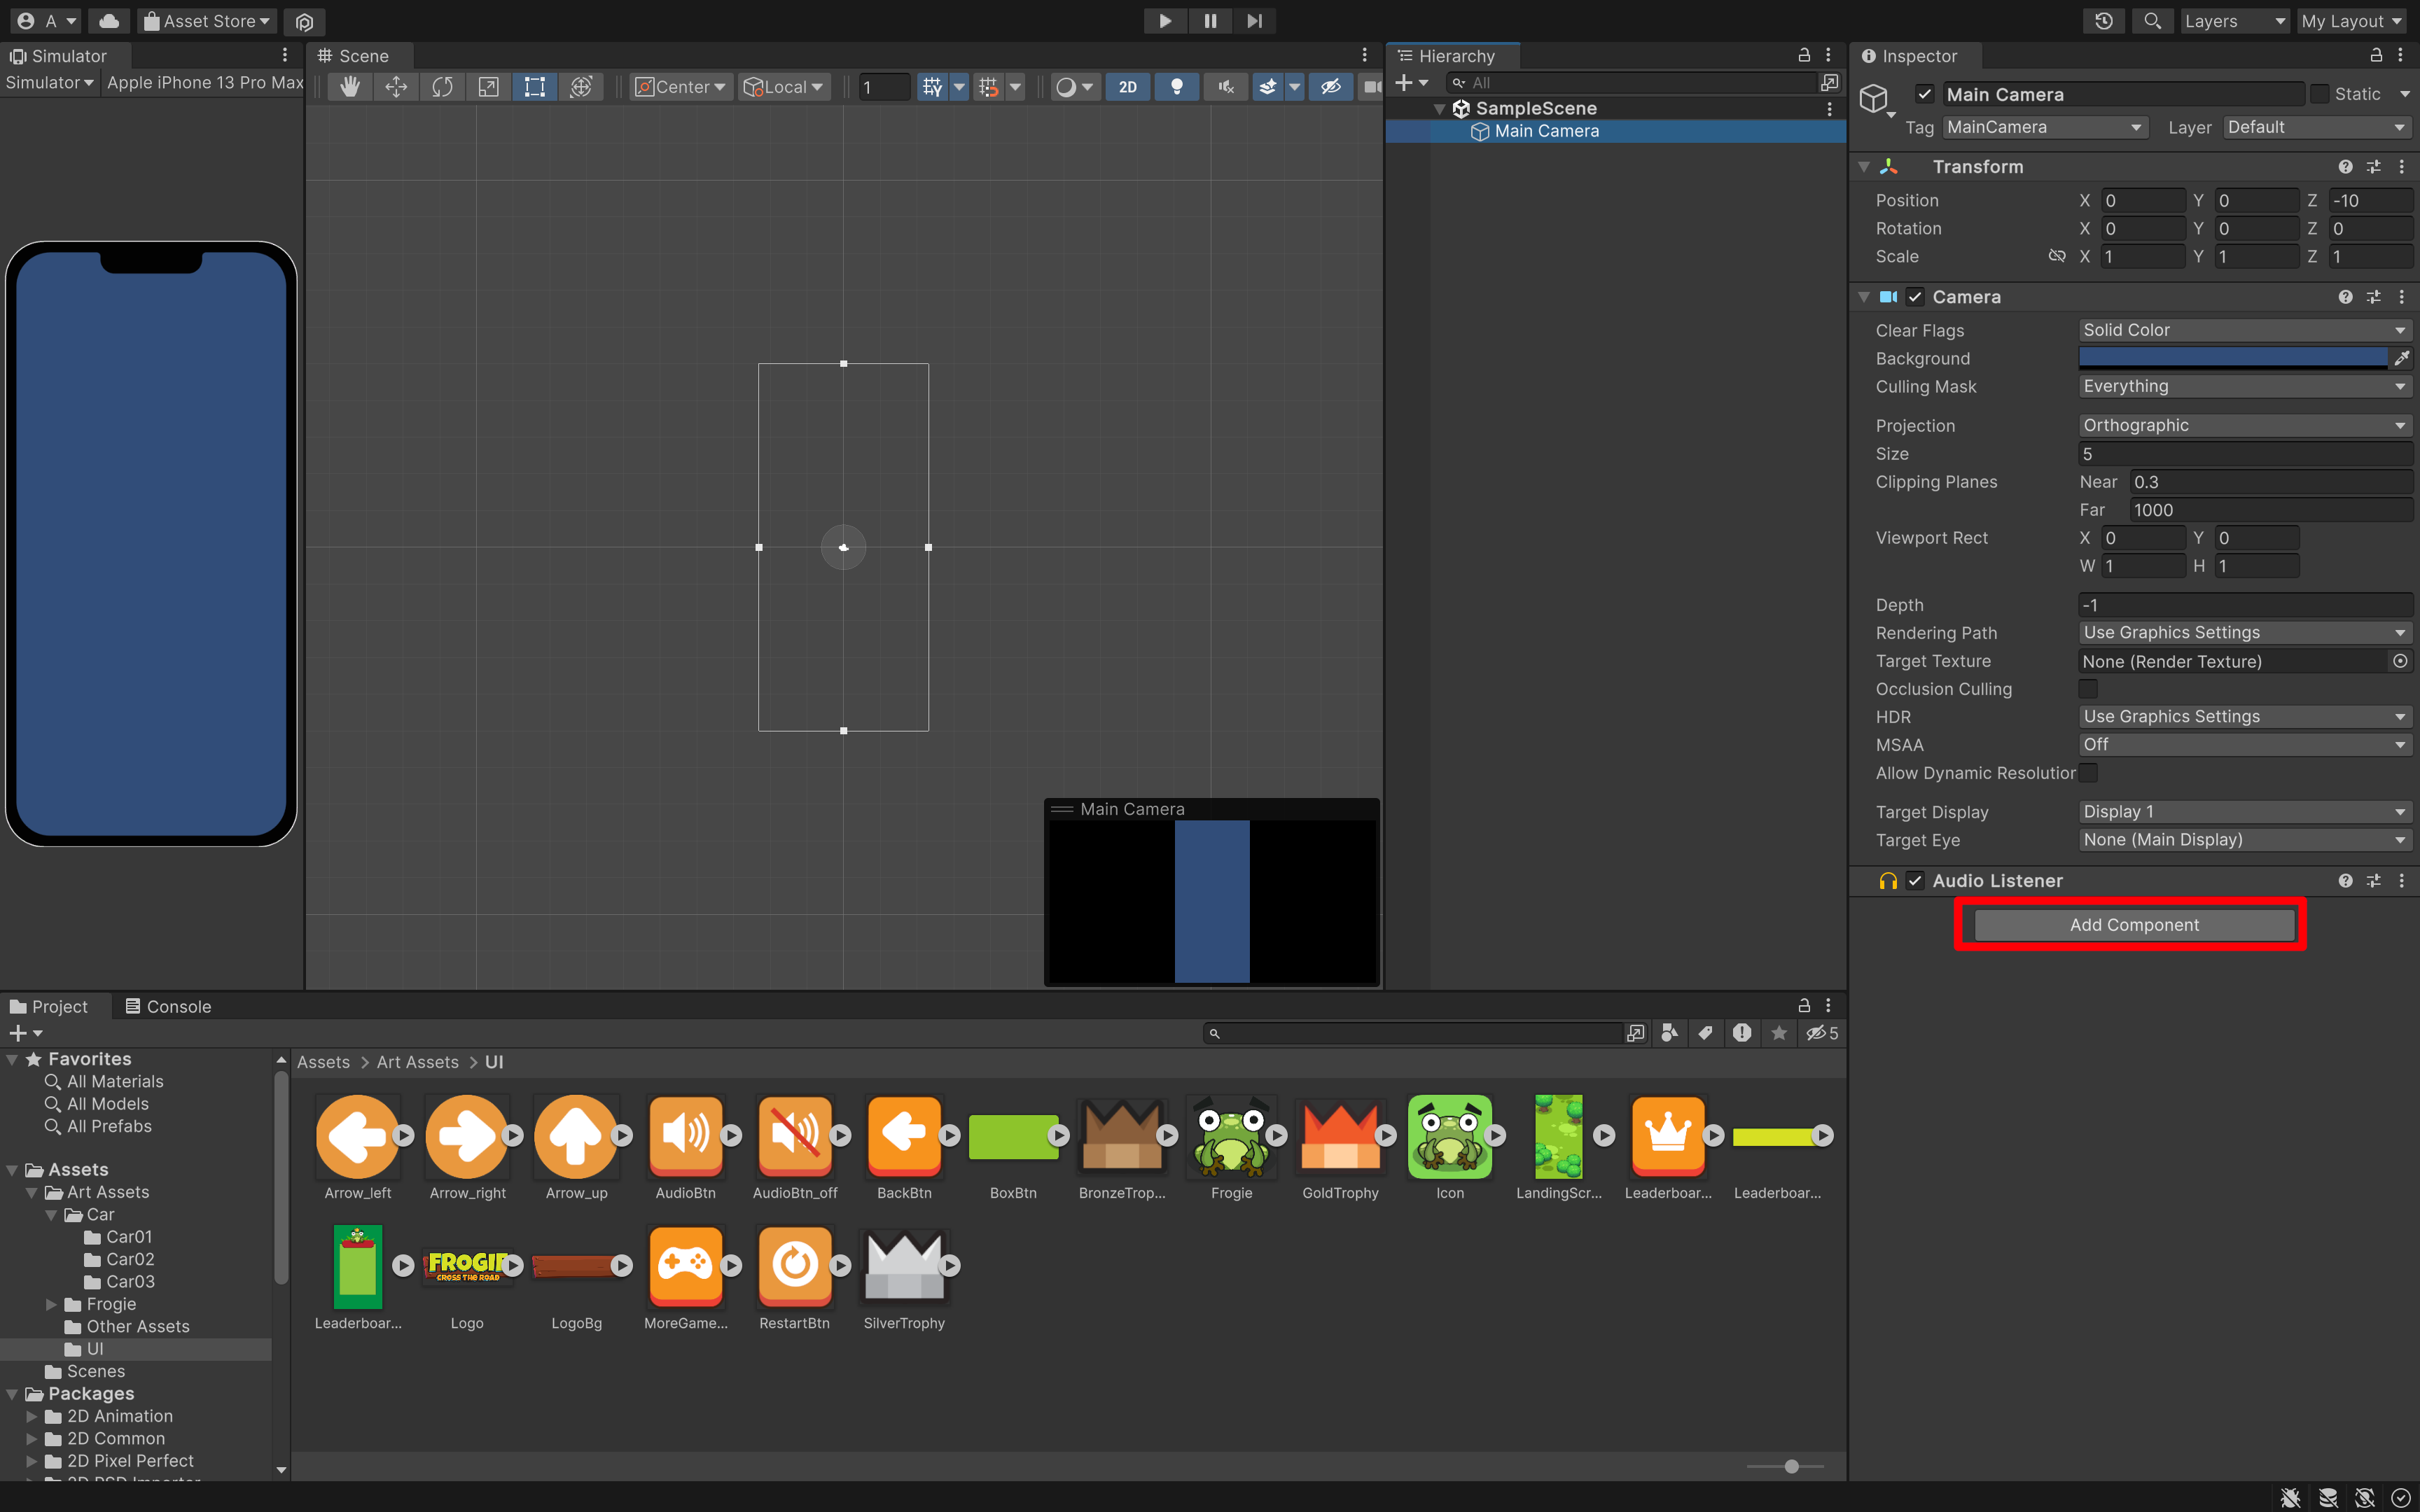Open the MSAA dropdown
Image resolution: width=2420 pixels, height=1512 pixels.
(x=2245, y=745)
